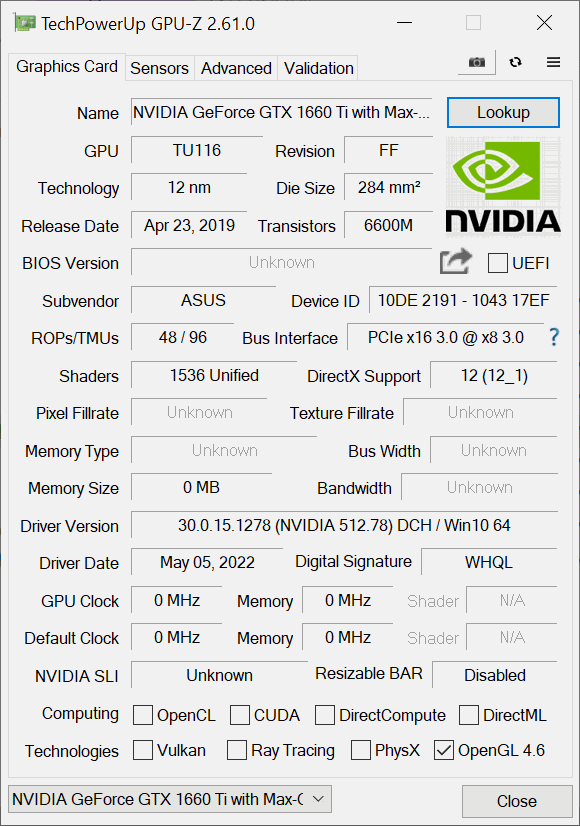The image size is (580, 826).
Task: Toggle the OpenGL 4.6 checkbox
Action: [x=444, y=750]
